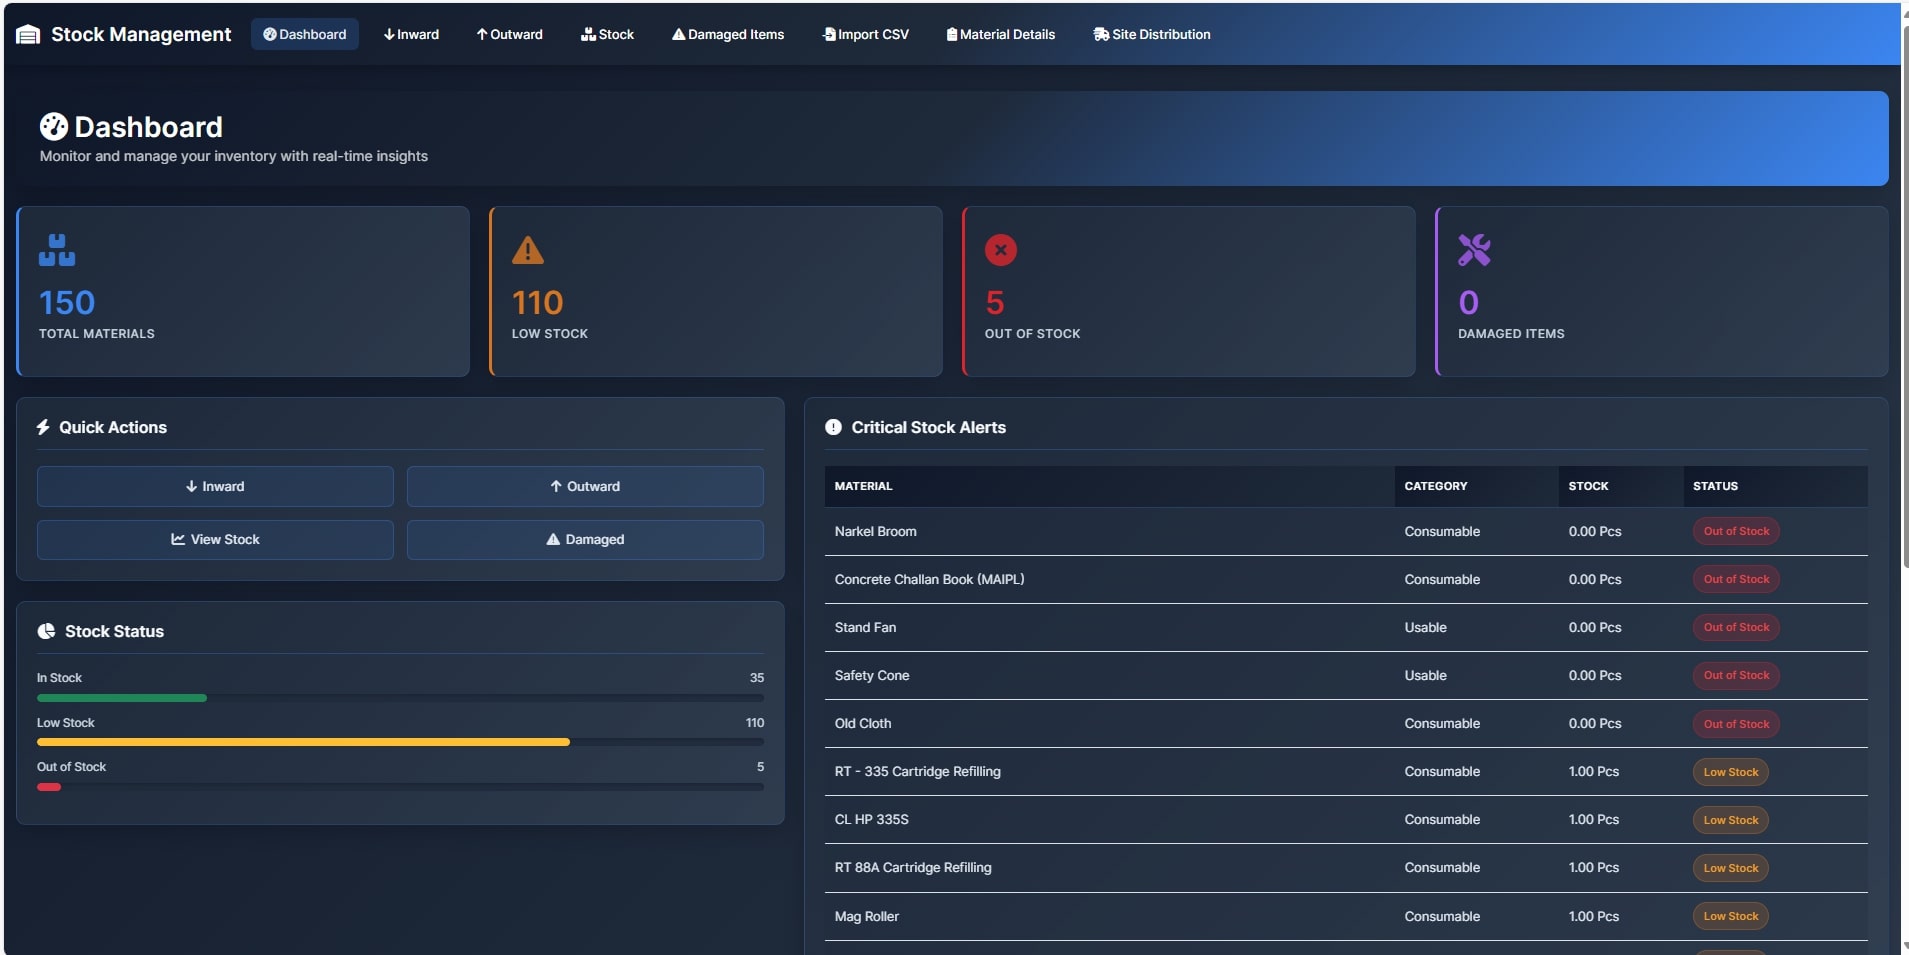Click the lightning bolt icon beside Quick Actions
Viewport: 1909px width, 955px height.
point(42,427)
